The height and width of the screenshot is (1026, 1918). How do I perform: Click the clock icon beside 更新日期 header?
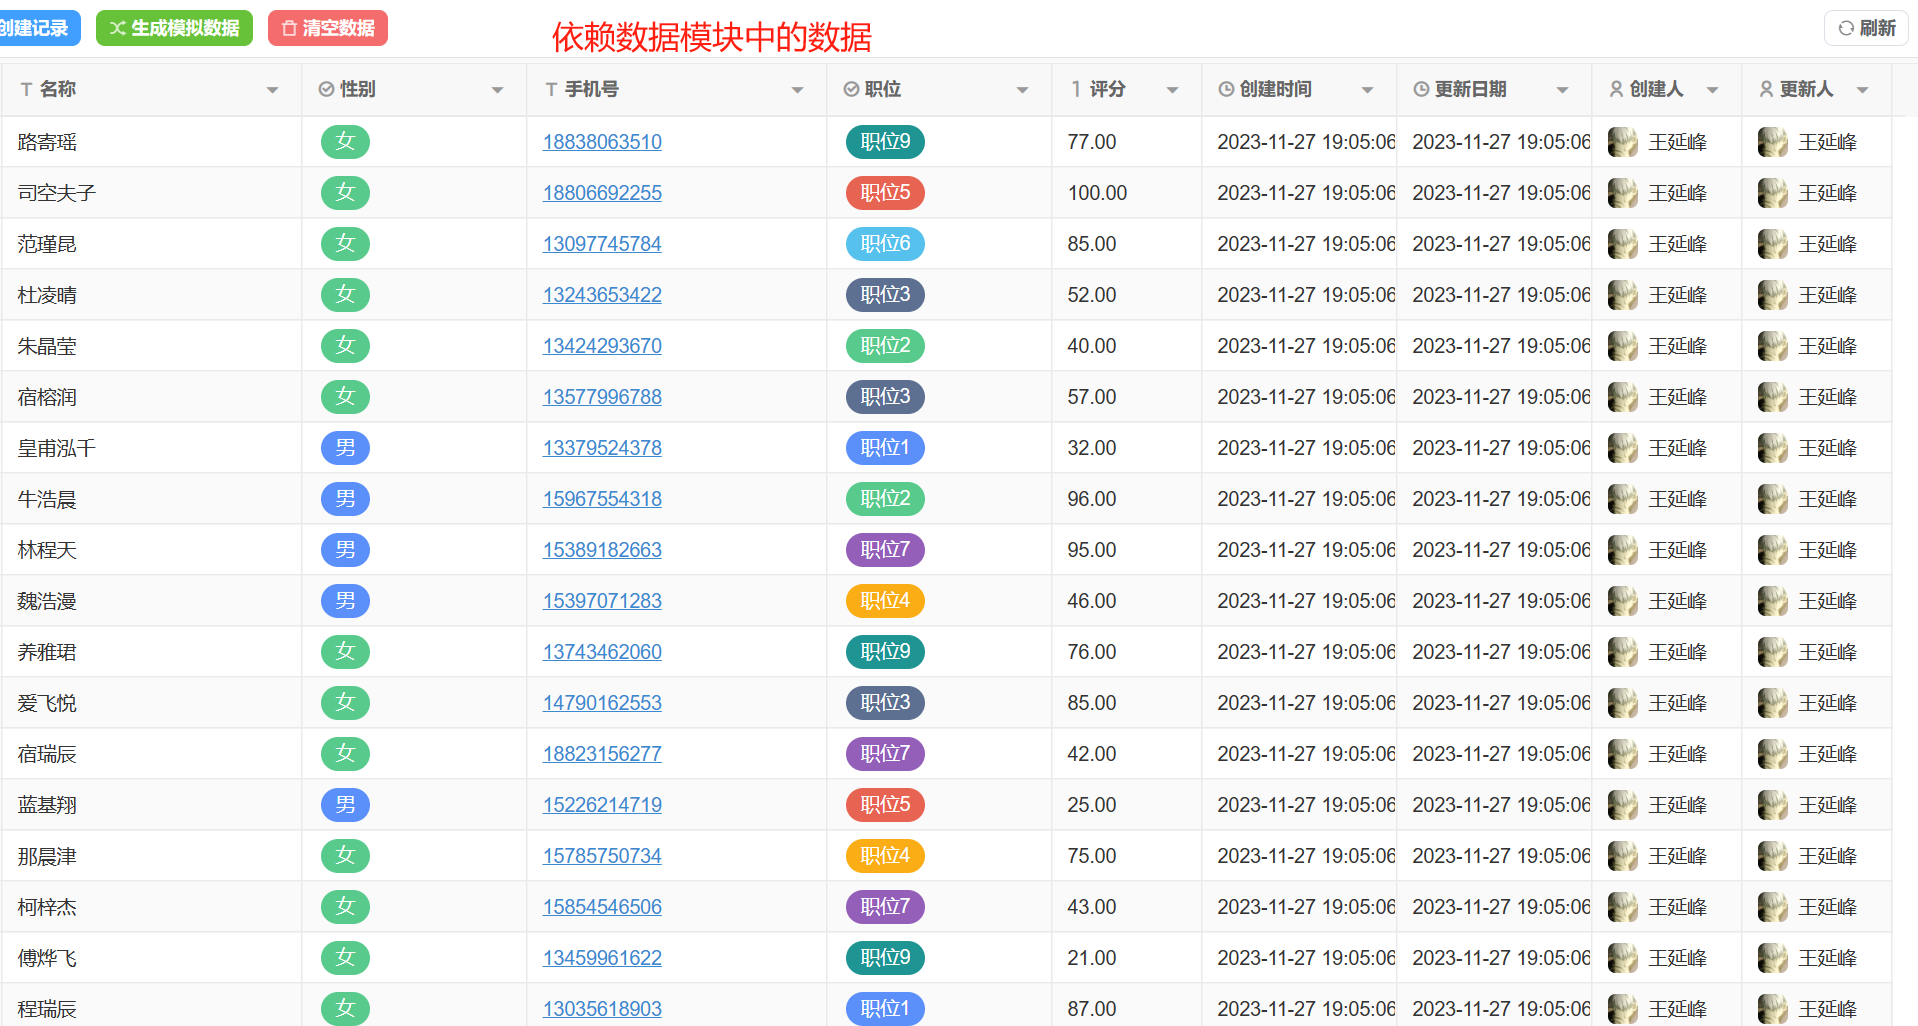click(1420, 89)
